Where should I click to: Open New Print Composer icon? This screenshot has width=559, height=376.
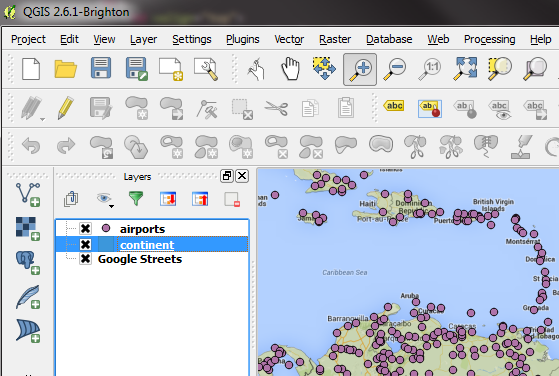tap(171, 69)
